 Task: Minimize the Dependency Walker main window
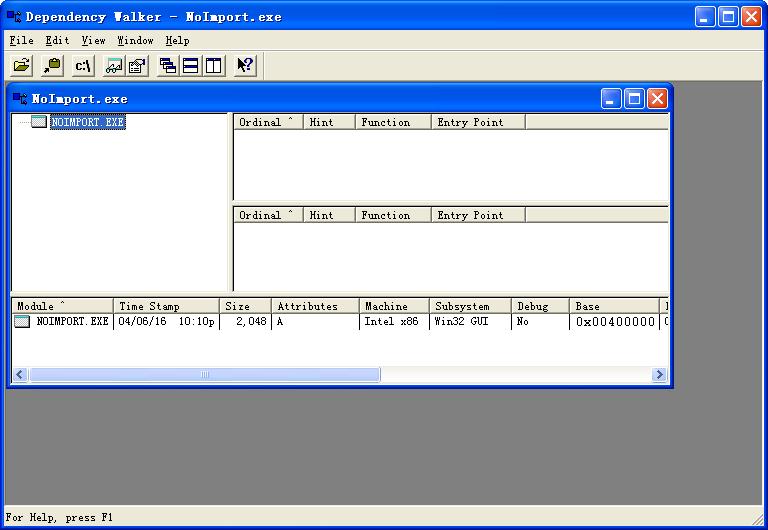tap(705, 17)
